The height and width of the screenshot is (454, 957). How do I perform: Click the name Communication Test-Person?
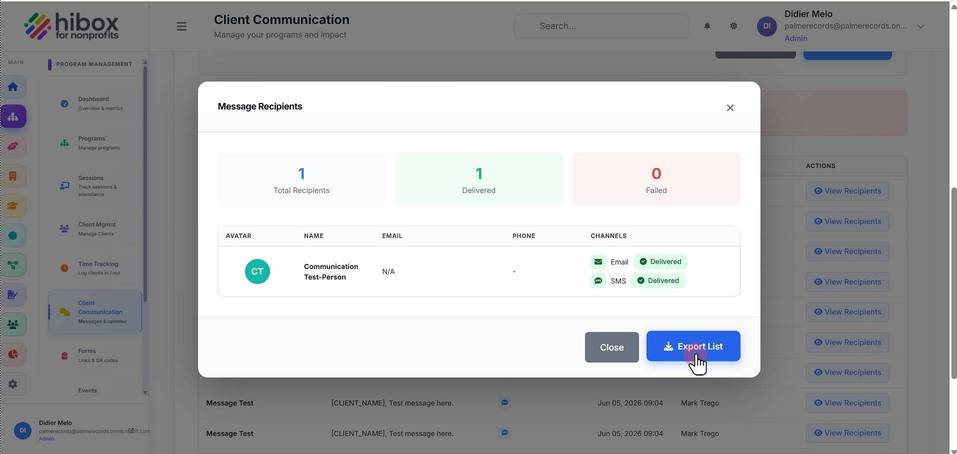pyautogui.click(x=331, y=272)
